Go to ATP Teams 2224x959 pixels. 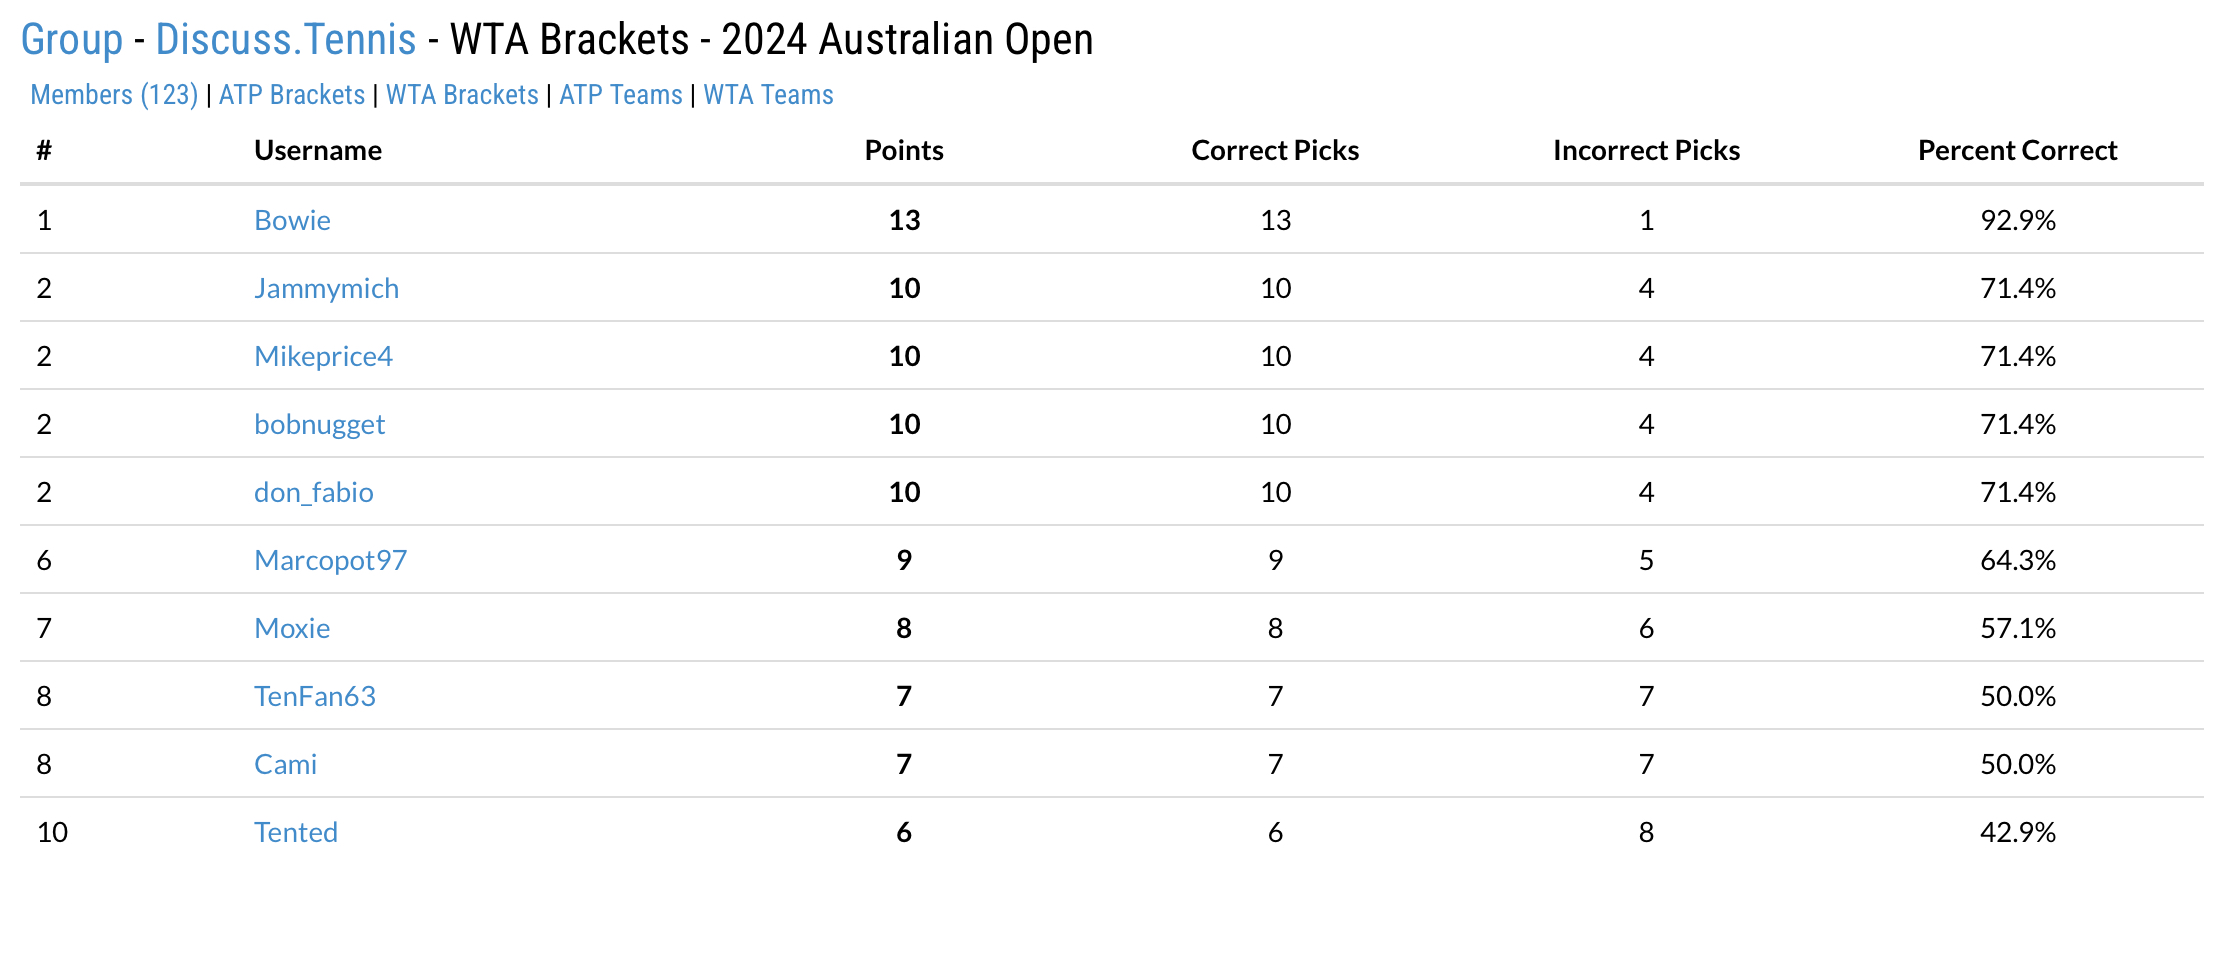[621, 95]
